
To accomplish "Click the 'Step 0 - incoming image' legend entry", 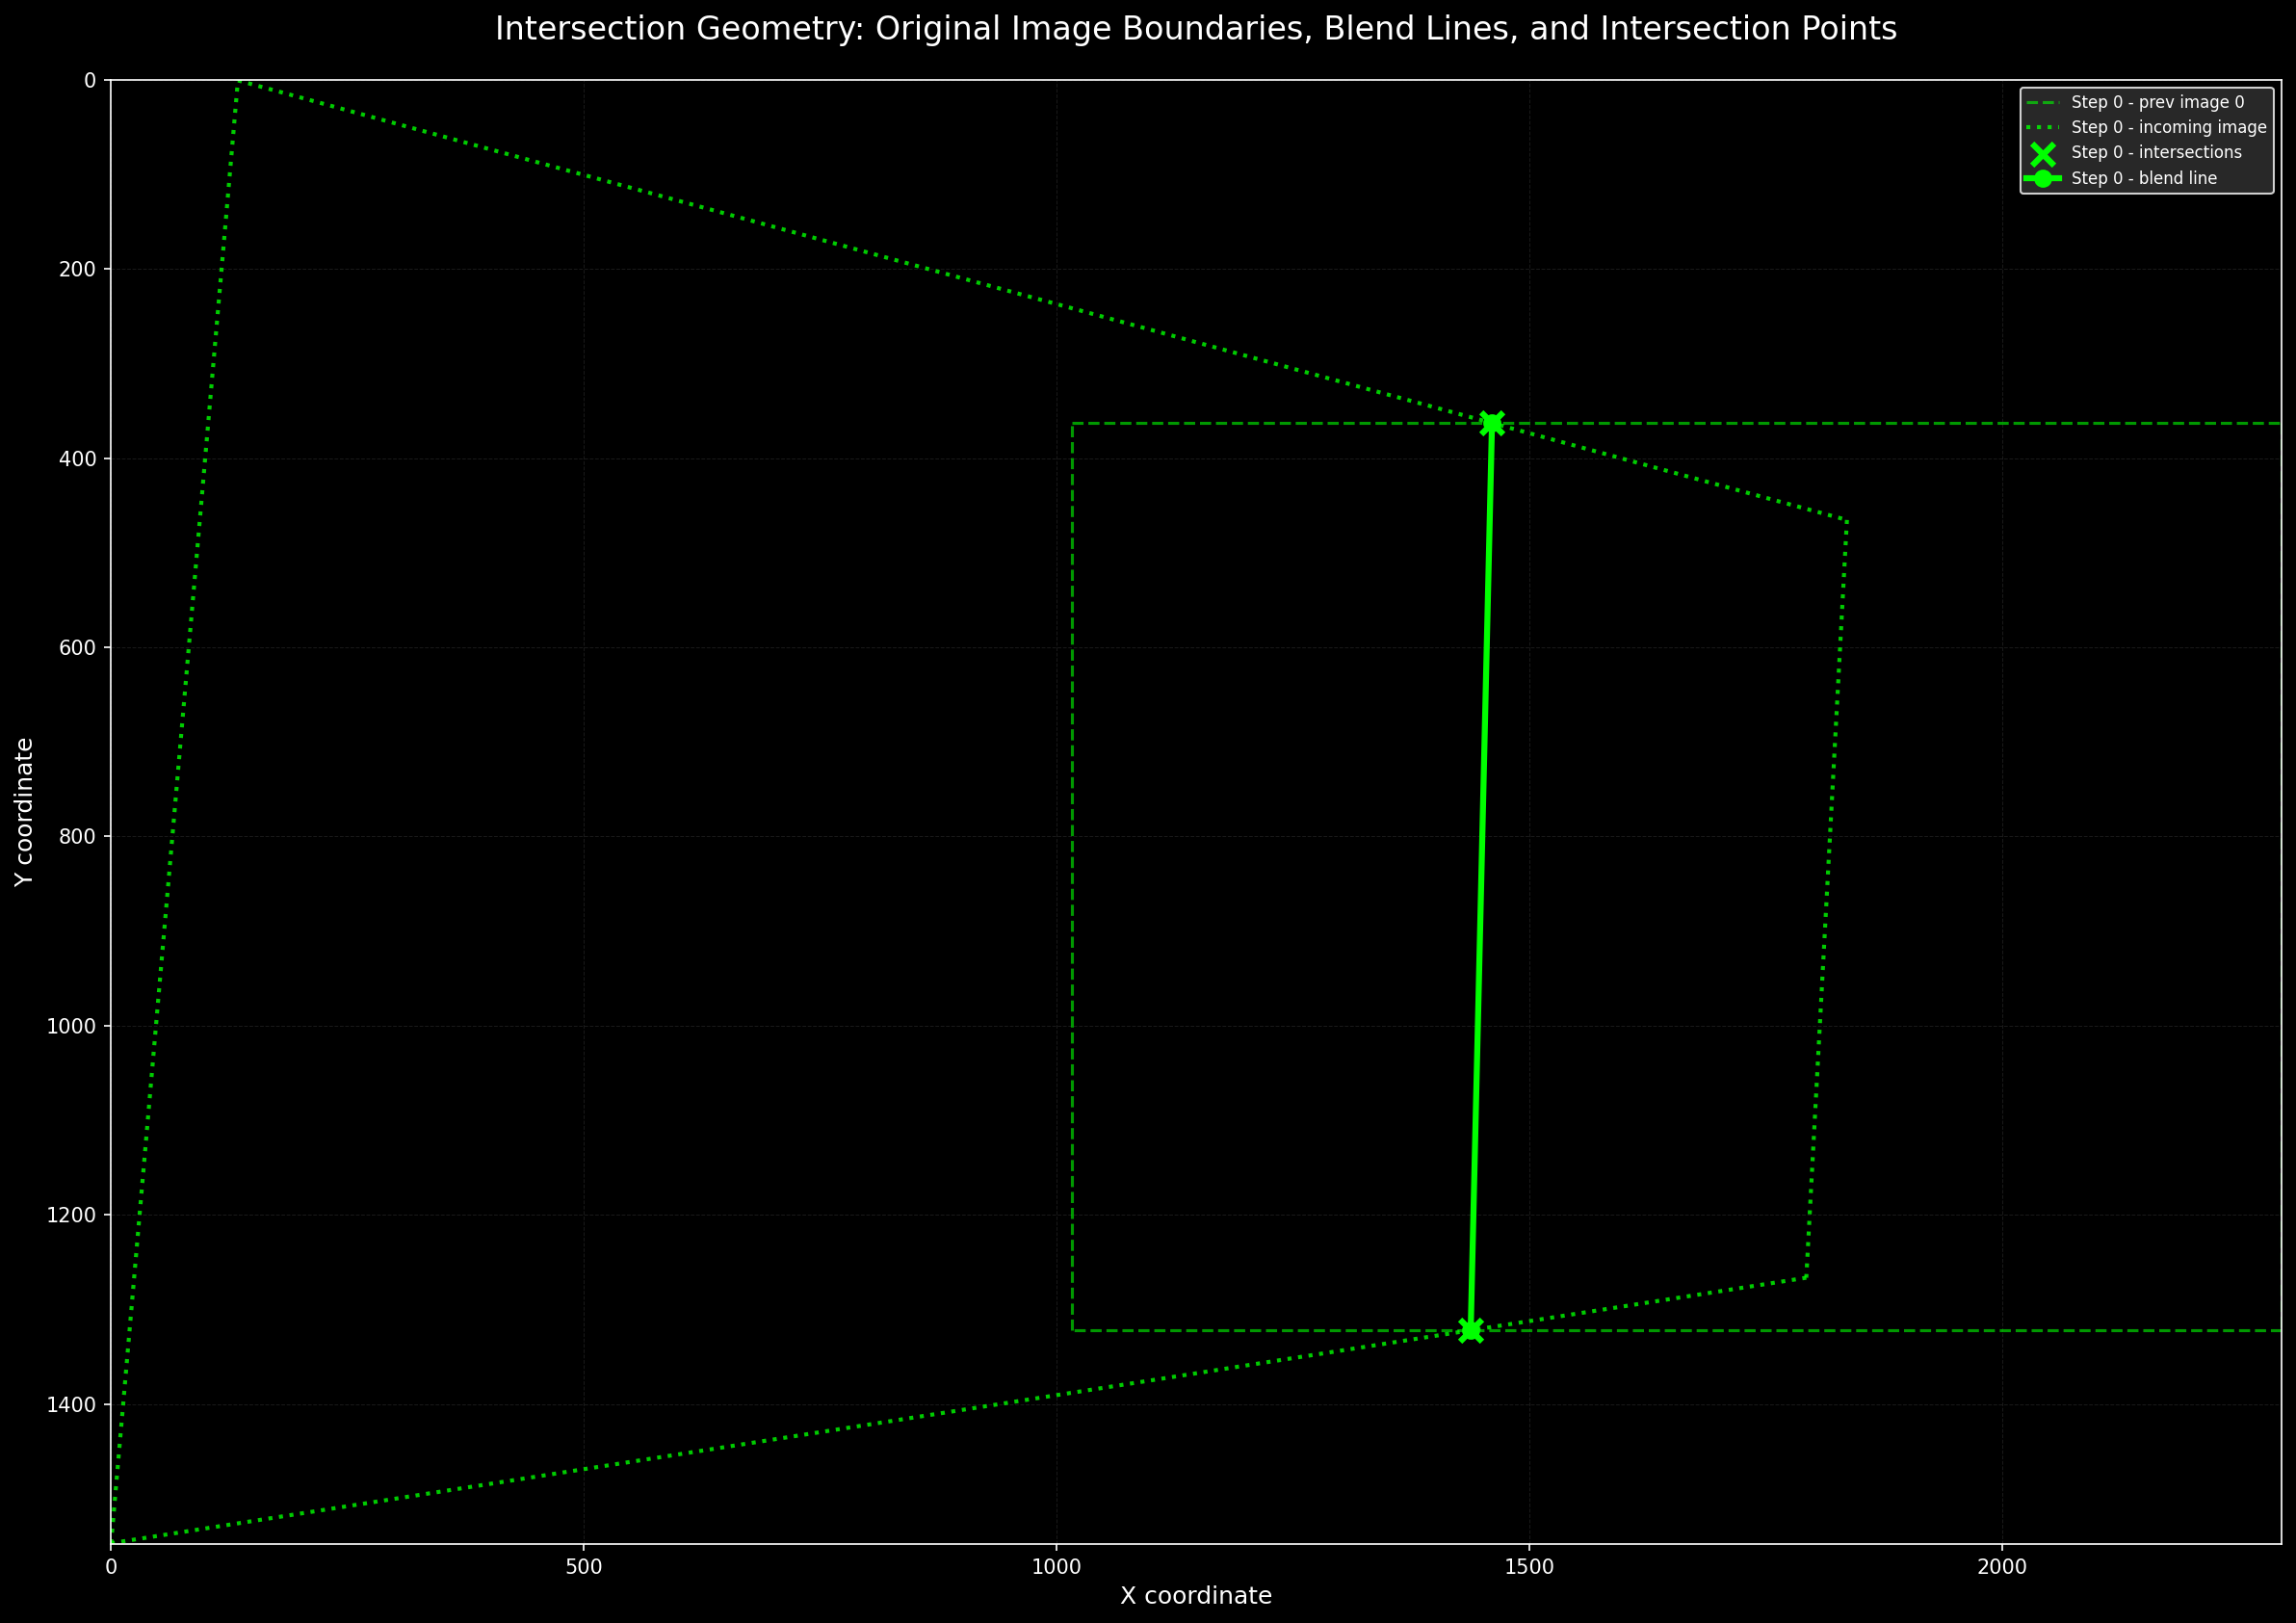I will tap(2146, 127).
